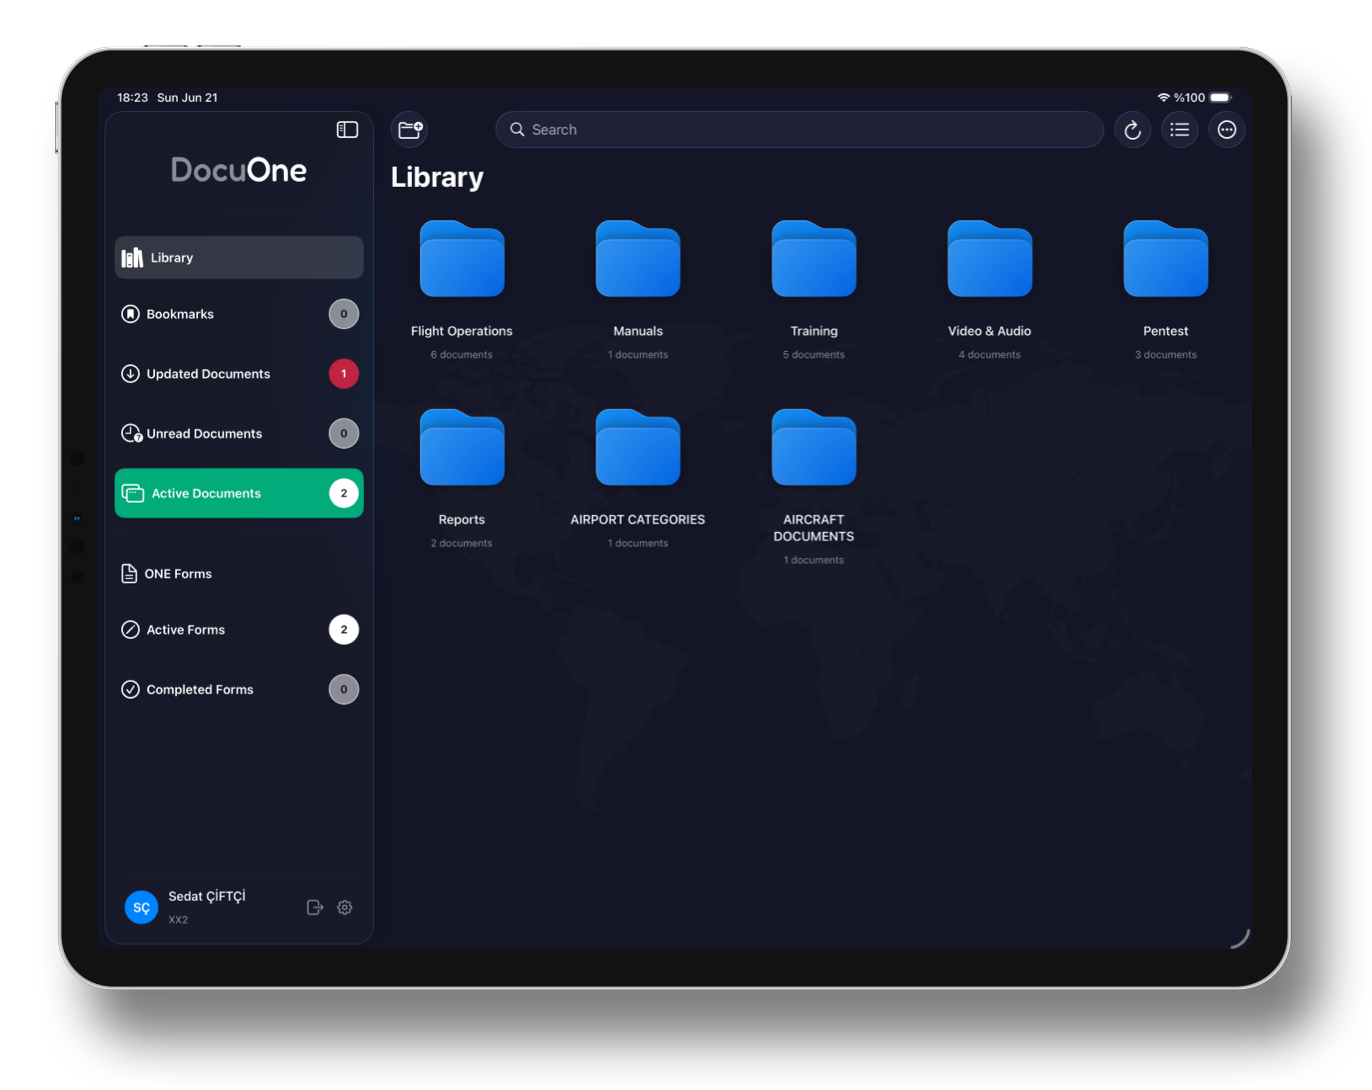Open Active Forms list
1372x1090 pixels.
[x=239, y=630]
